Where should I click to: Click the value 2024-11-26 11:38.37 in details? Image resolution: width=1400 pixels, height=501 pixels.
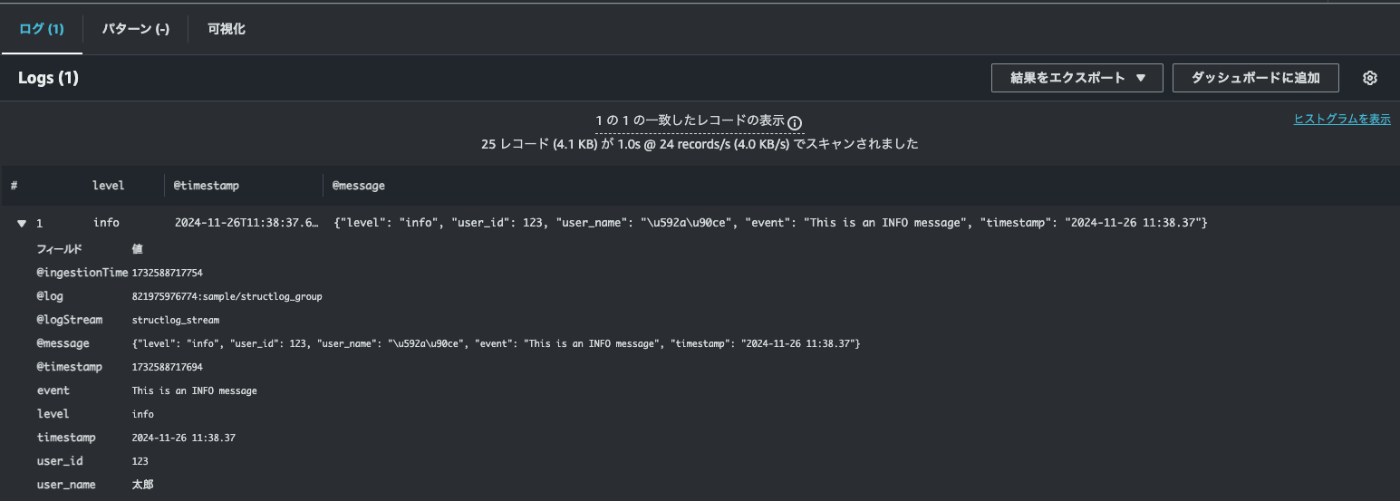(184, 438)
